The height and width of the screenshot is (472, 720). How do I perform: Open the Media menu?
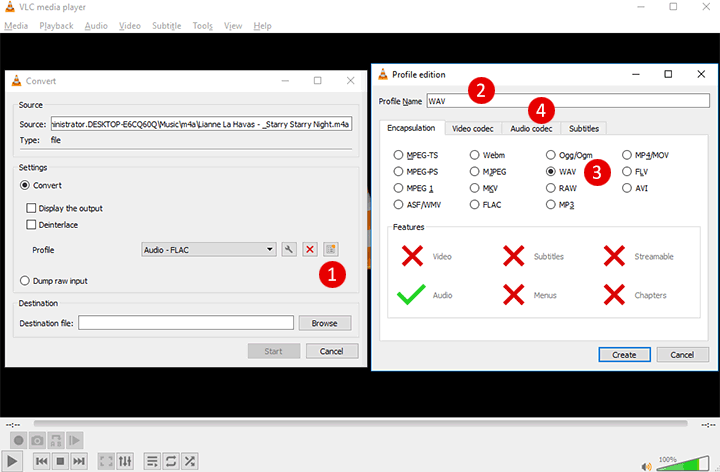point(16,26)
